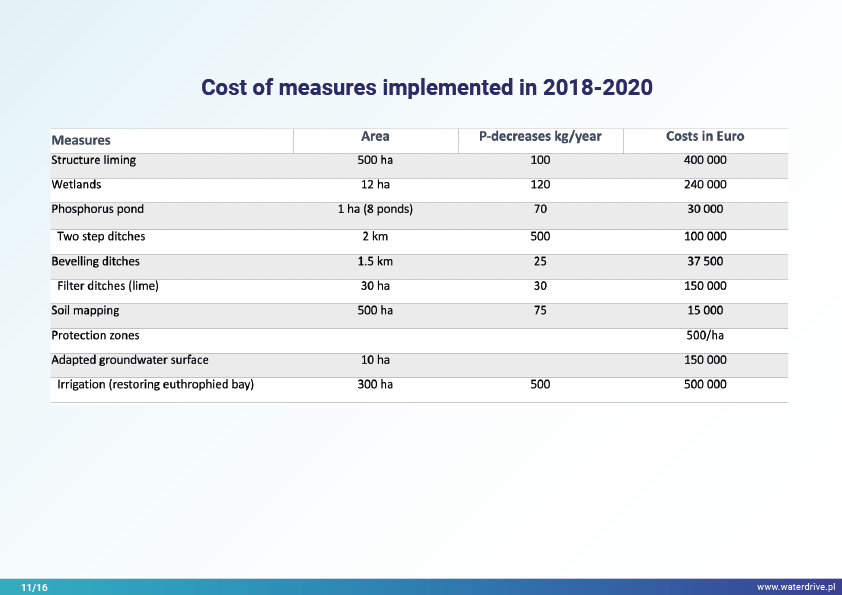Click the '500/ha' cost cell
The image size is (842, 595).
[x=705, y=335]
